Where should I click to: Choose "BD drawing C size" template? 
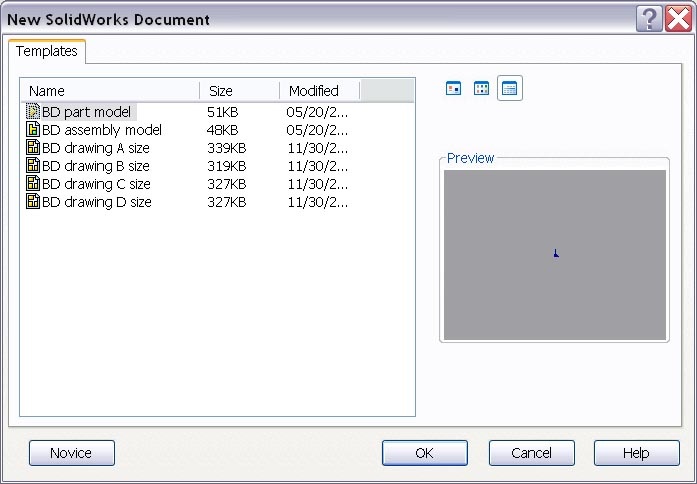[x=96, y=184]
